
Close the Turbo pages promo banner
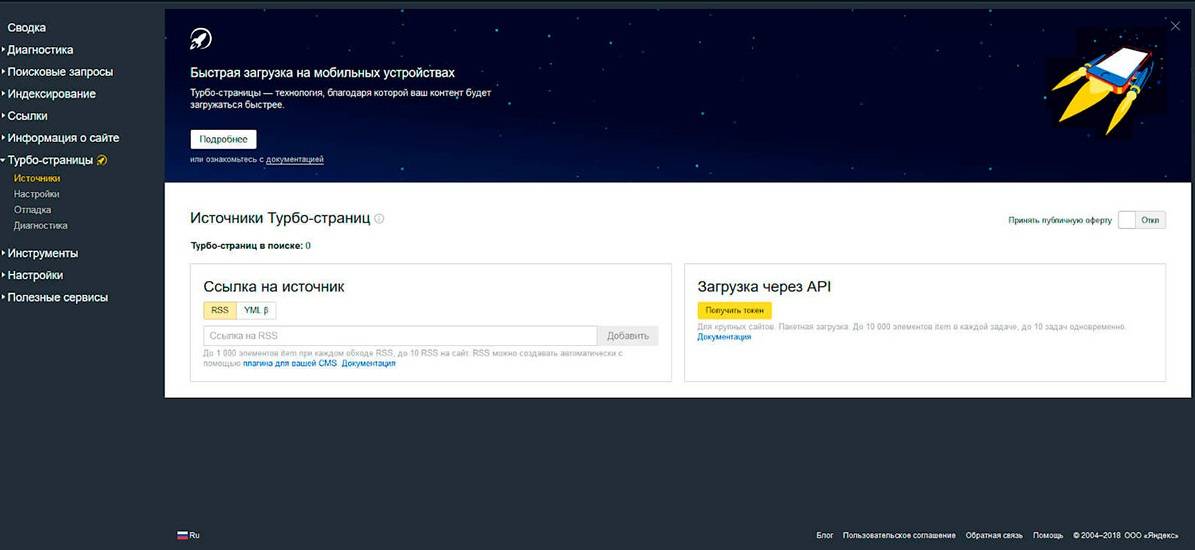pos(1175,26)
